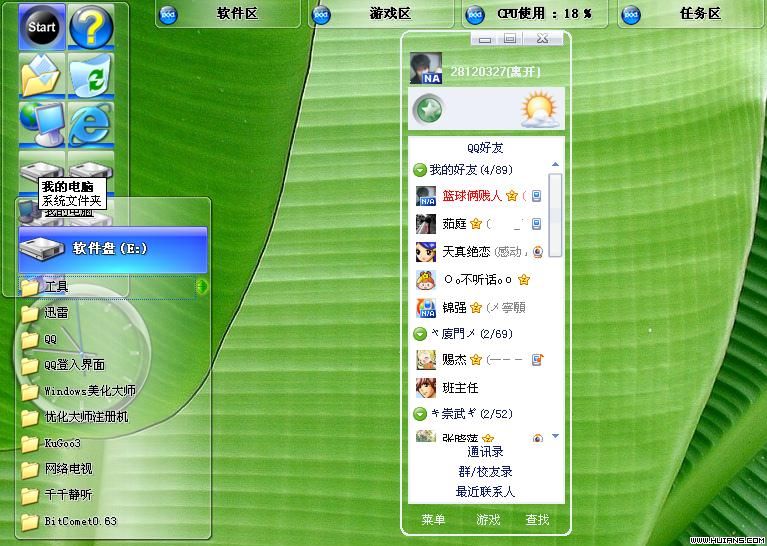
Task: Open the 千千静听 folder
Action: [x=56, y=495]
